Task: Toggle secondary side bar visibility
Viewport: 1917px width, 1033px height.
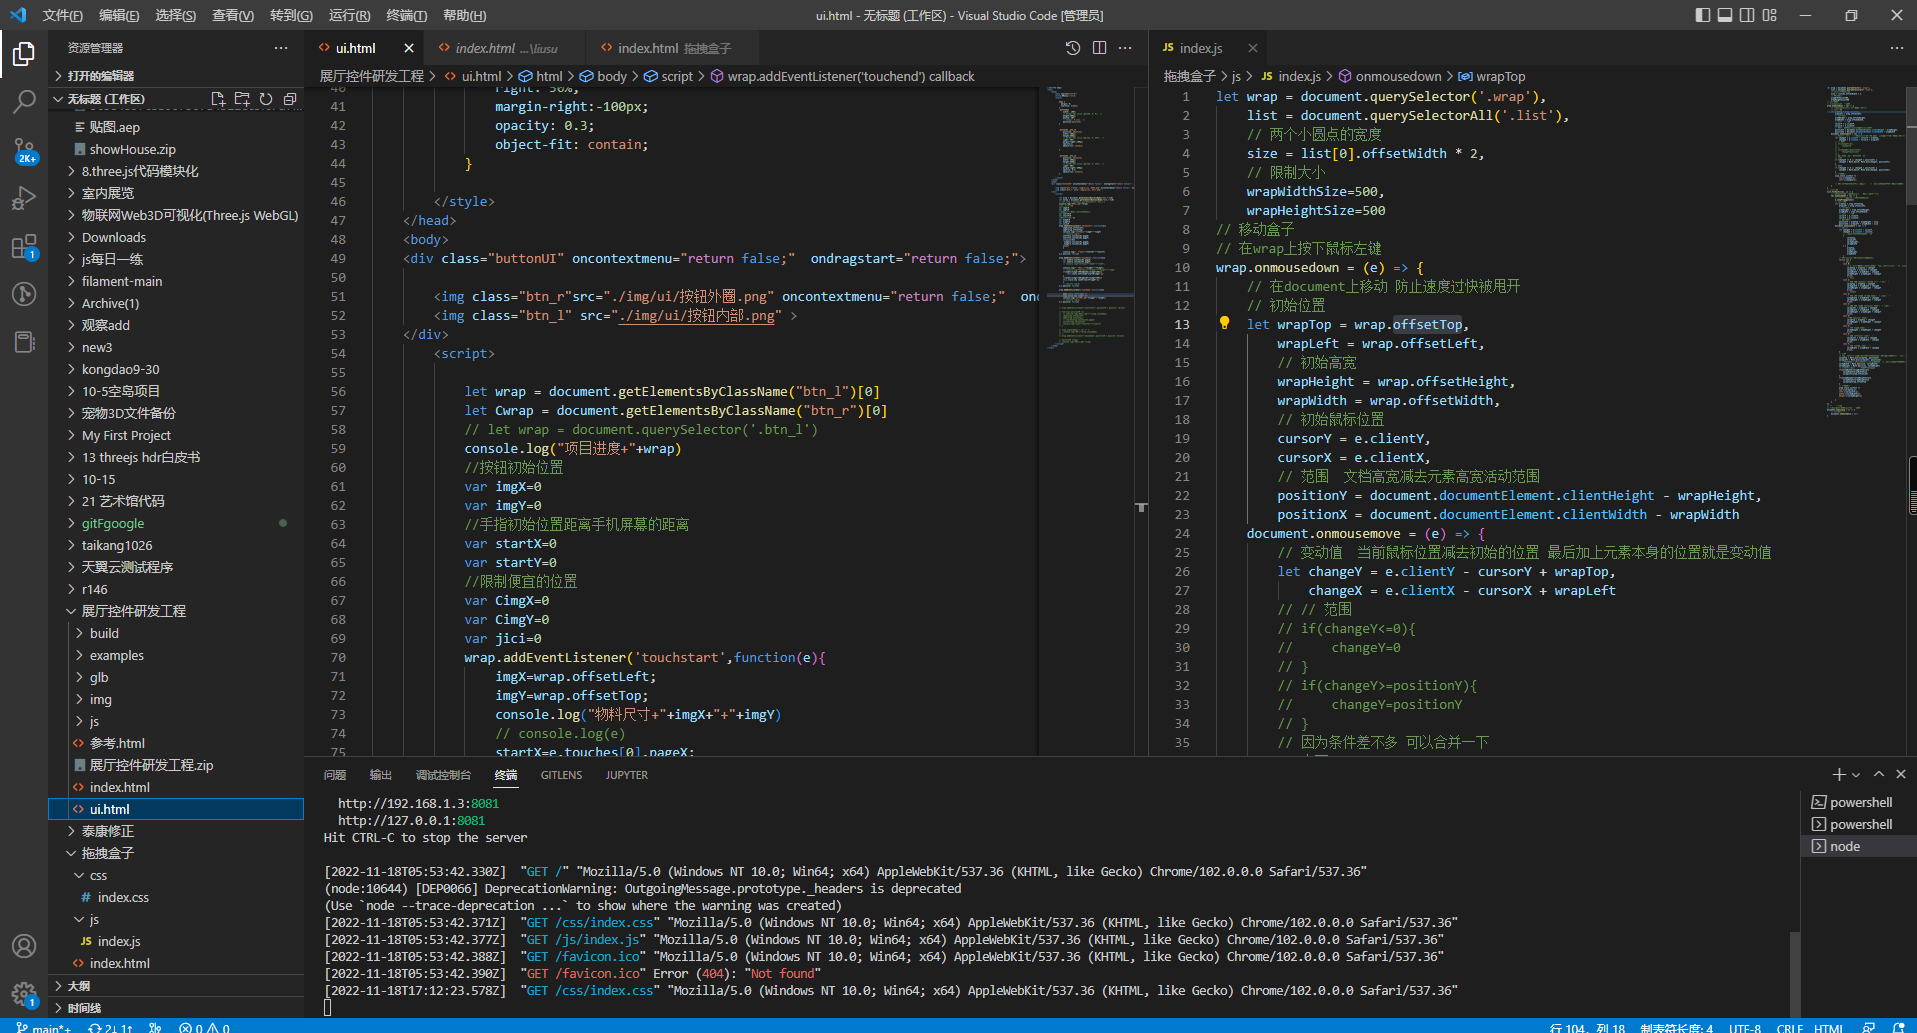Action: tap(1747, 15)
